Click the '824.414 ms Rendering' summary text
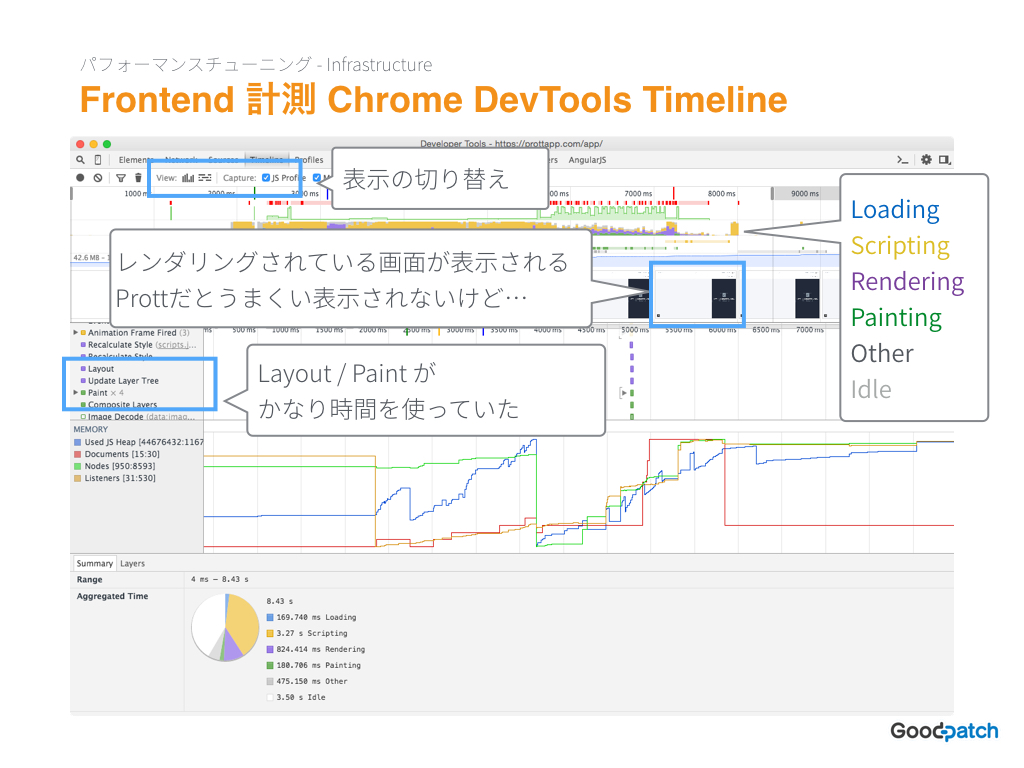This screenshot has width=1024, height=768. [321, 649]
